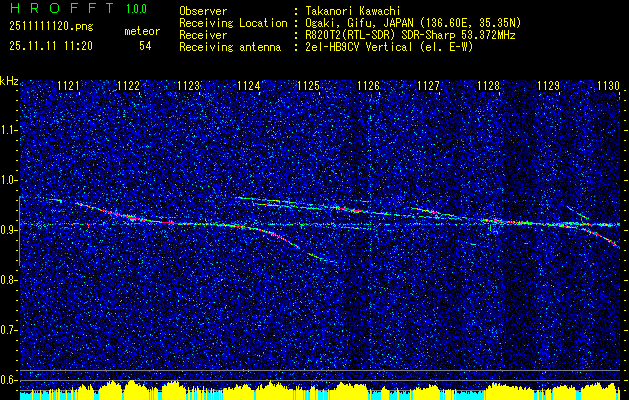
Task: Click the 1123 time marker
Action: click(x=189, y=85)
